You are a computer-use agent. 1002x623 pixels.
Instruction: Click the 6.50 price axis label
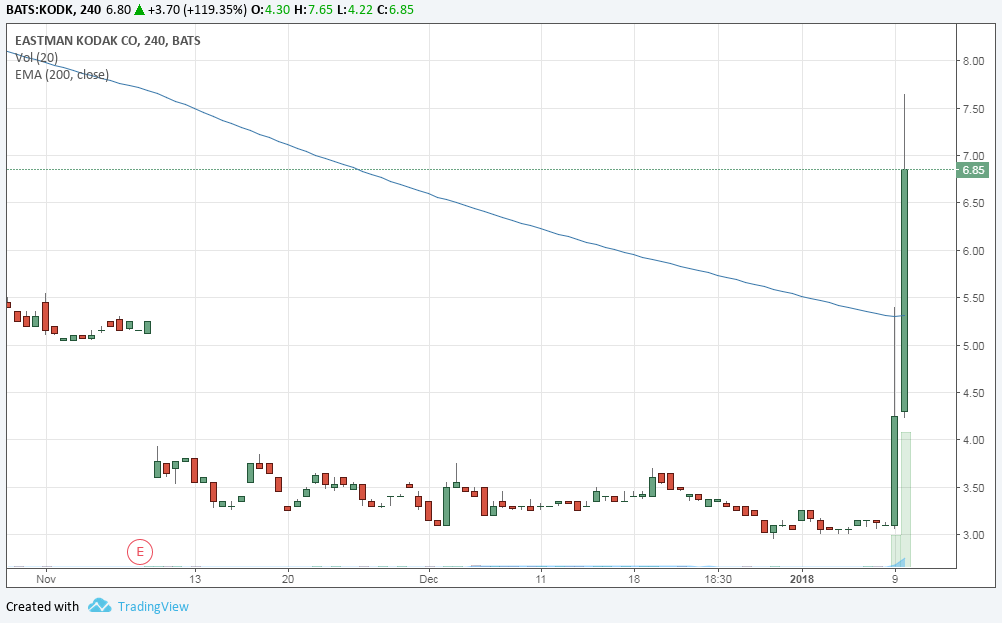(973, 203)
